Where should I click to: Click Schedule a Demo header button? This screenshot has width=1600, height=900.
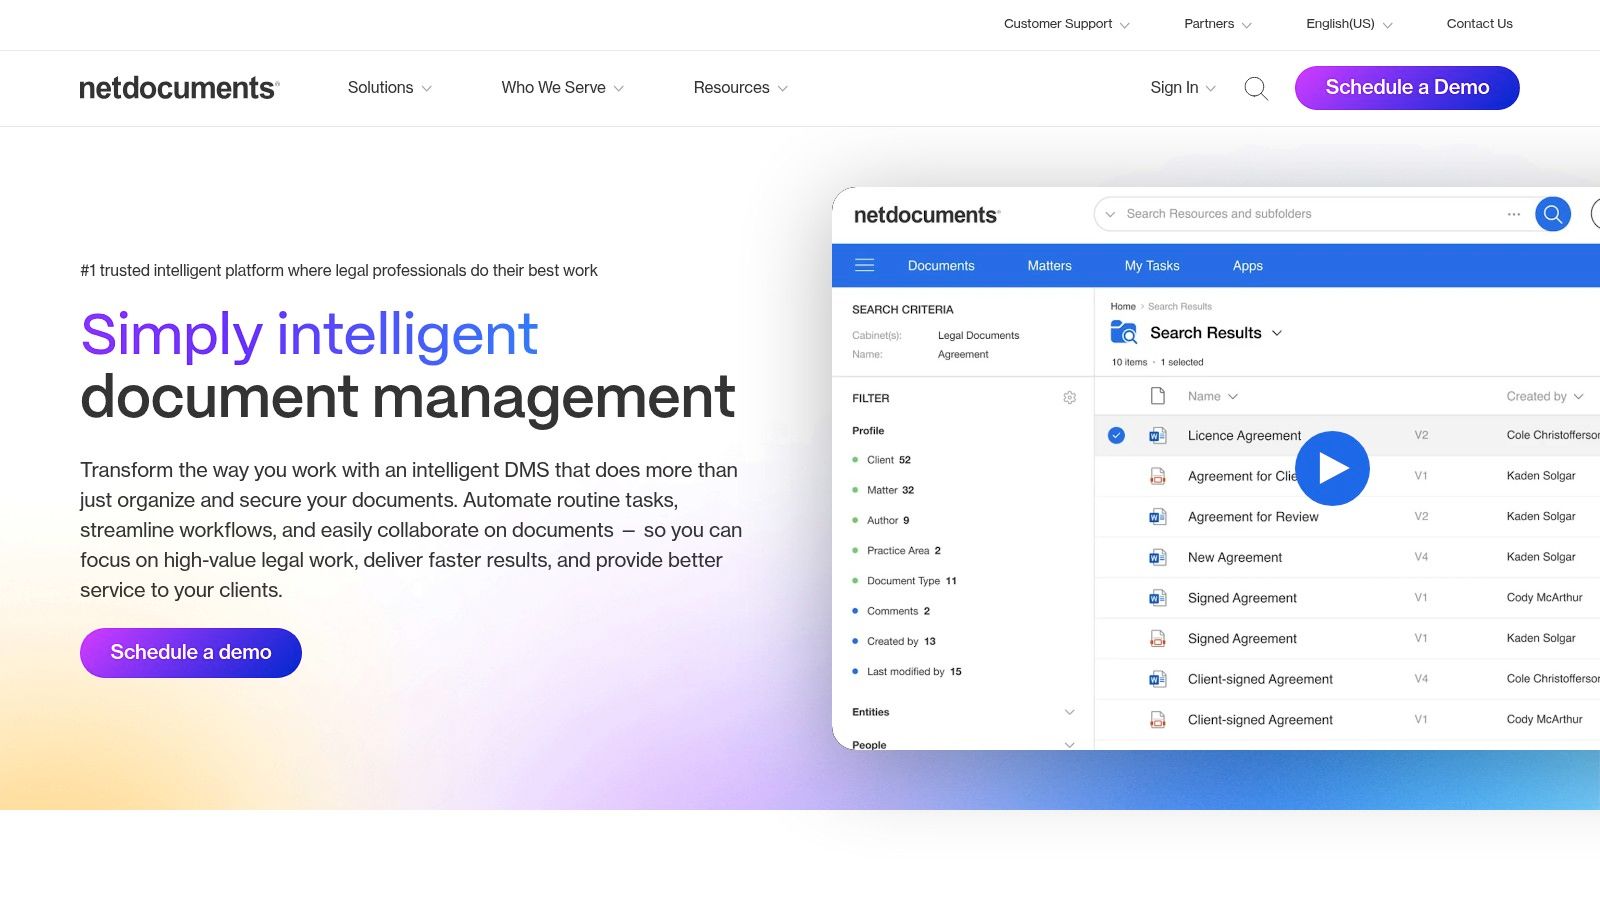click(1407, 88)
